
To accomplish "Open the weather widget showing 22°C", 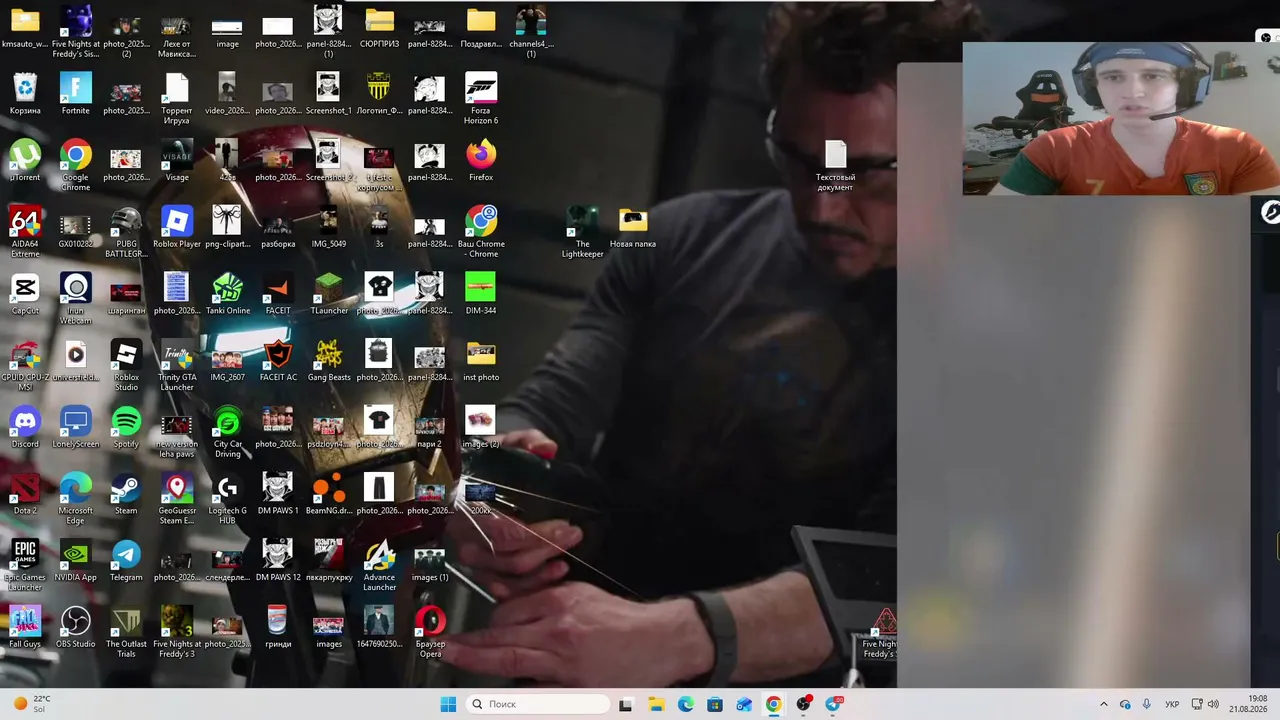I will (32, 704).
